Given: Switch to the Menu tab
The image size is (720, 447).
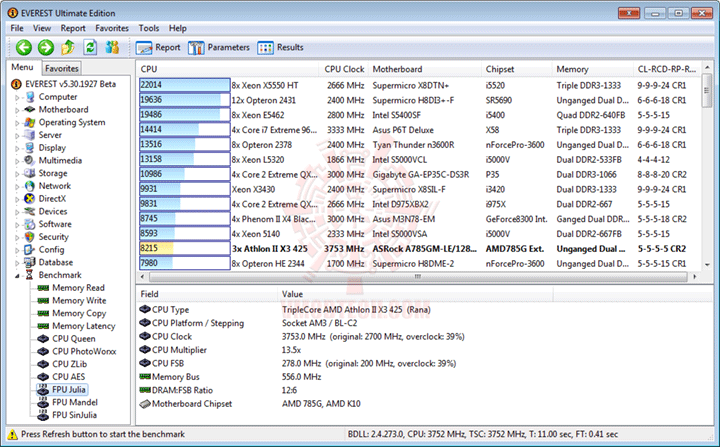Looking at the screenshot, I should 22,67.
